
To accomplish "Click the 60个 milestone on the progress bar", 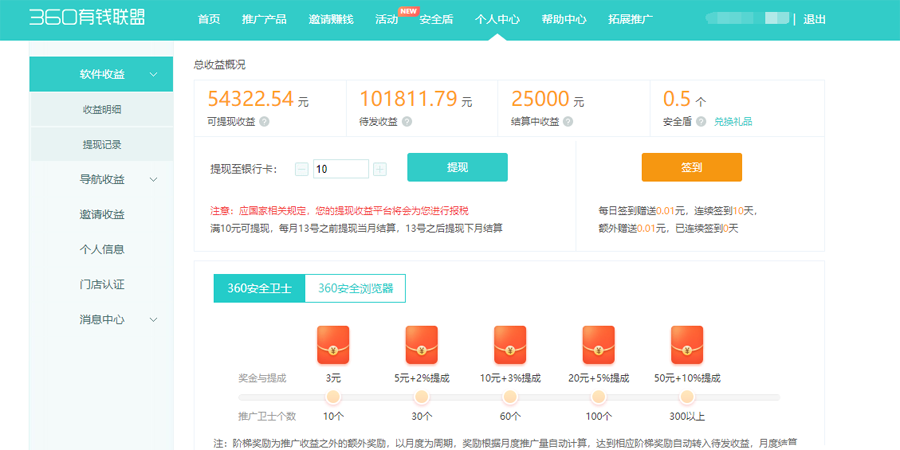I will (x=510, y=398).
